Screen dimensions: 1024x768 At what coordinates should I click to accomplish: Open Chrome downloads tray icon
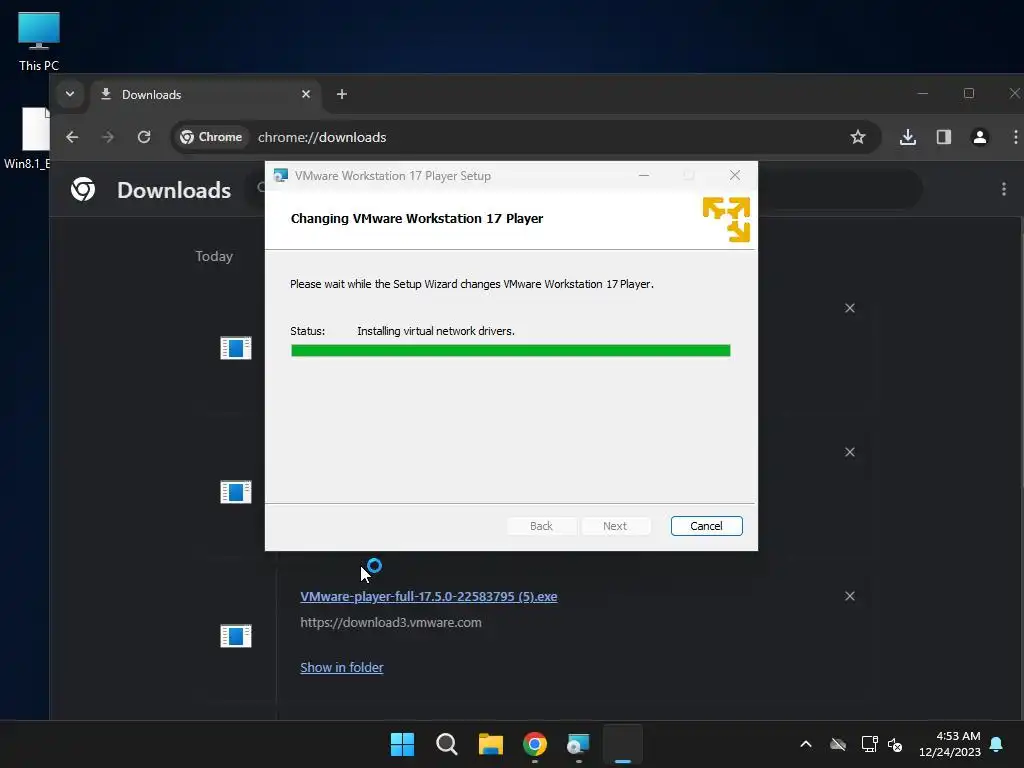click(907, 137)
